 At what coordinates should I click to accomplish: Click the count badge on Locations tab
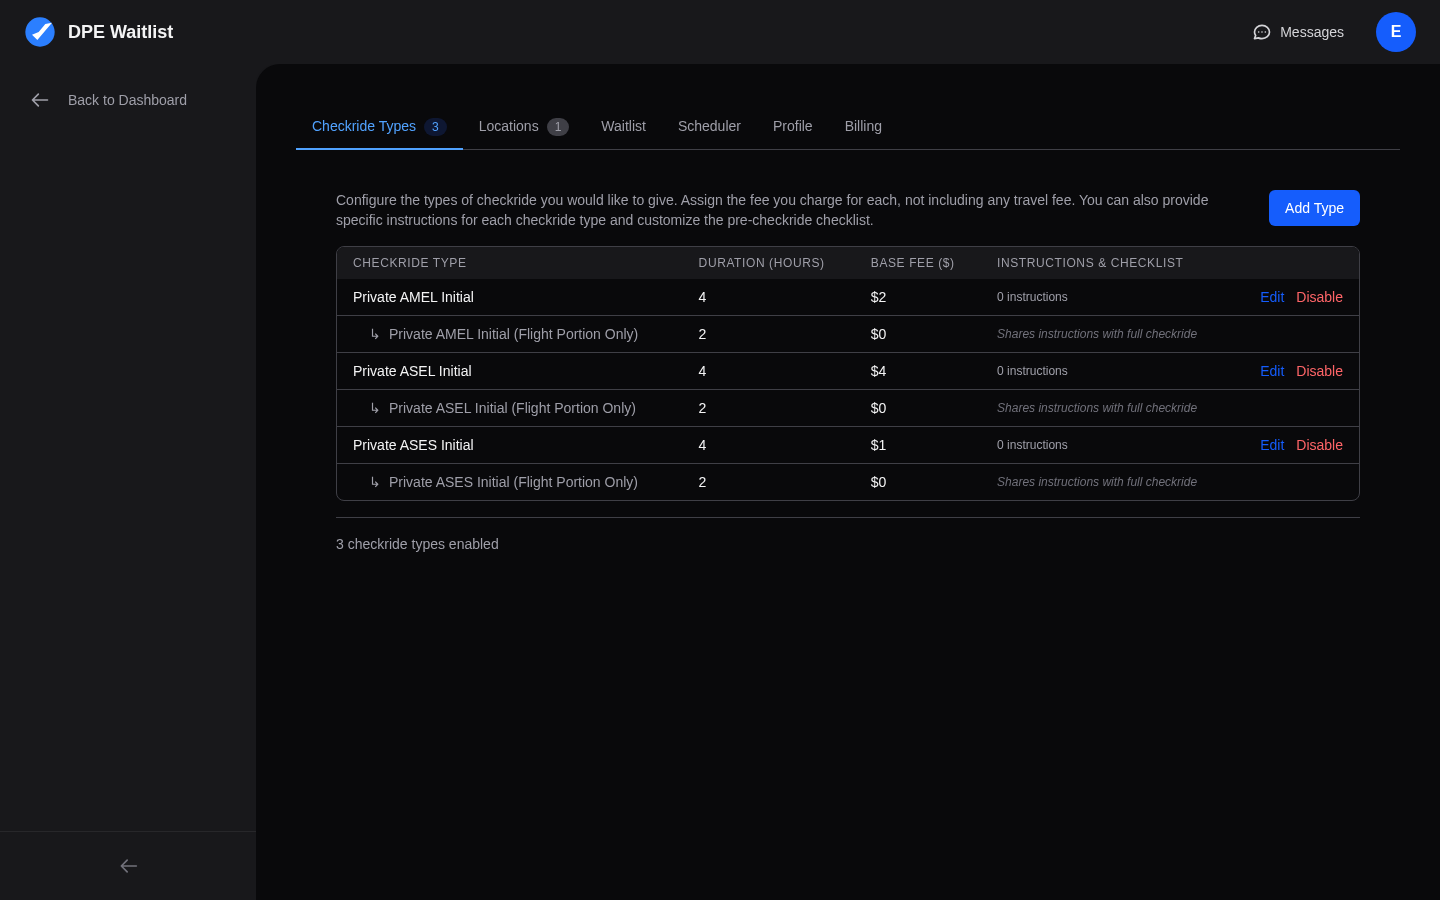point(558,126)
